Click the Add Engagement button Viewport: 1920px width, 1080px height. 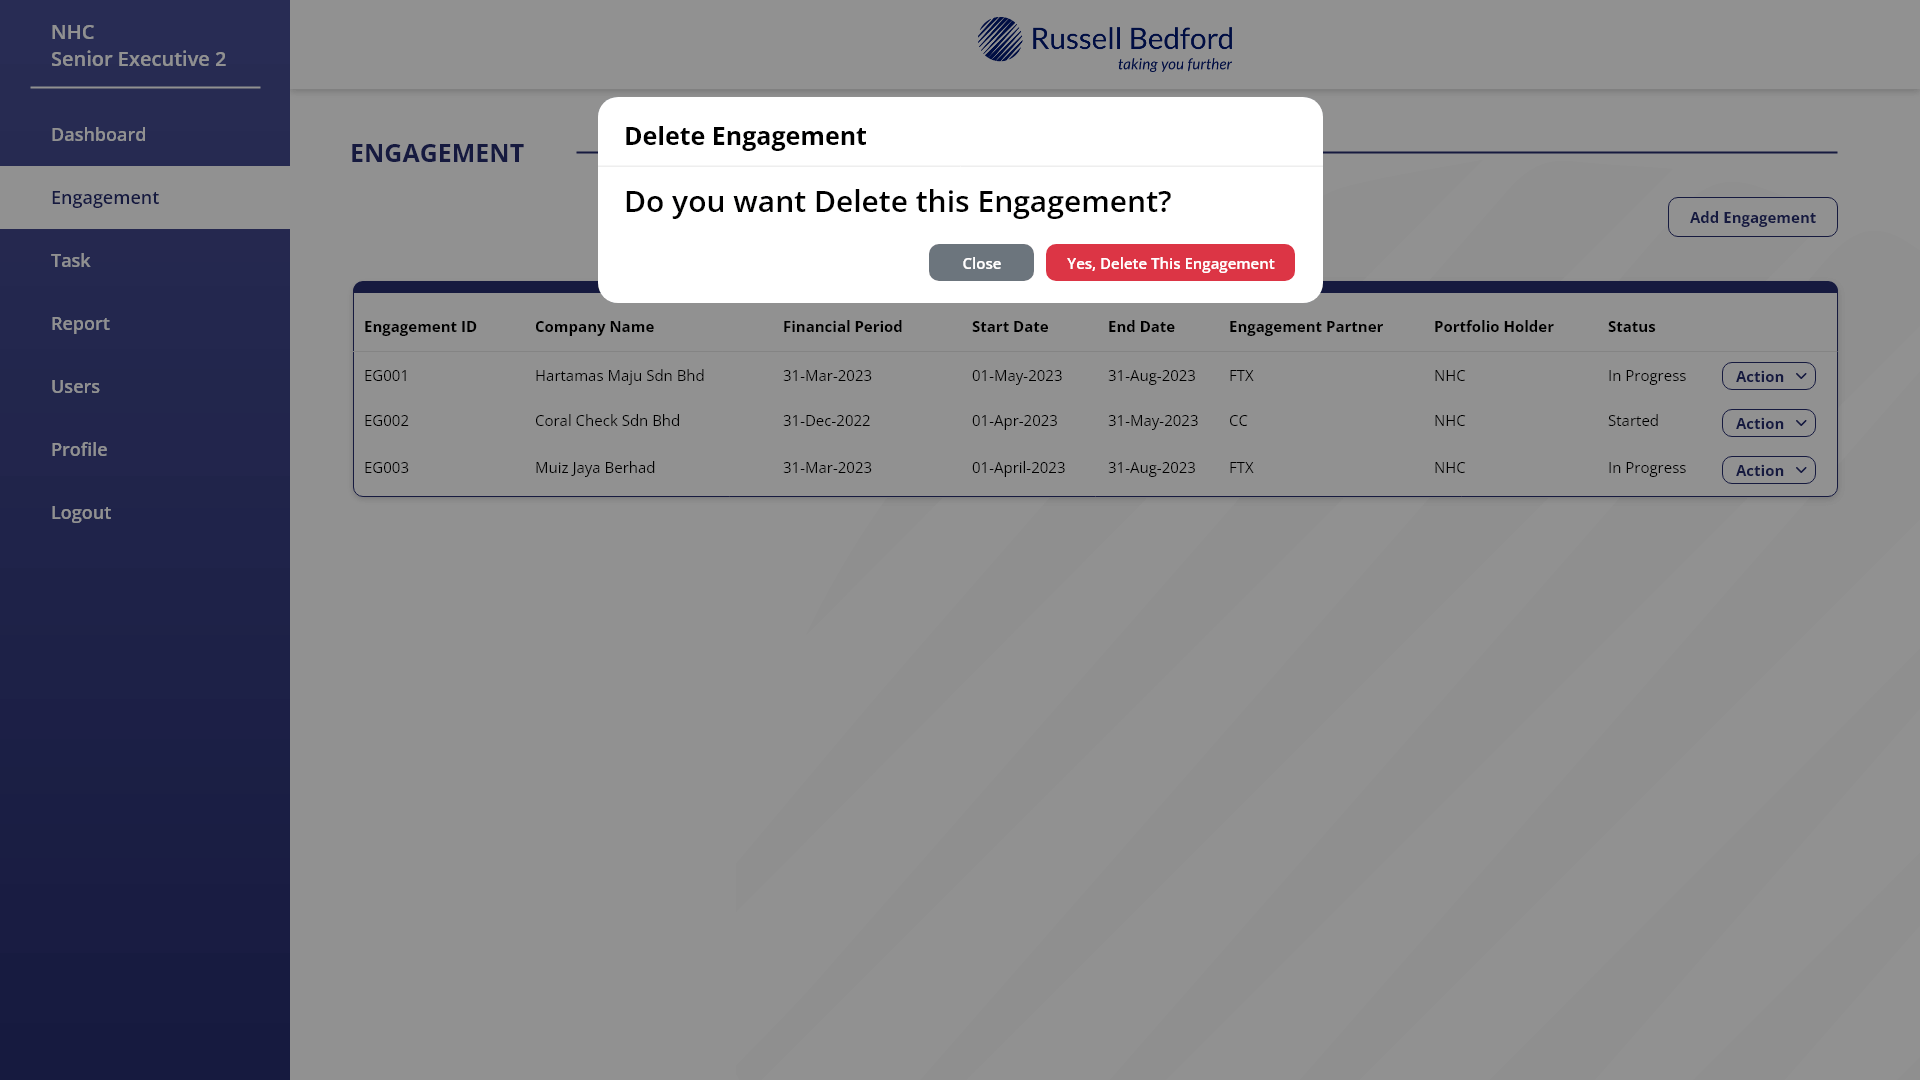1752,217
